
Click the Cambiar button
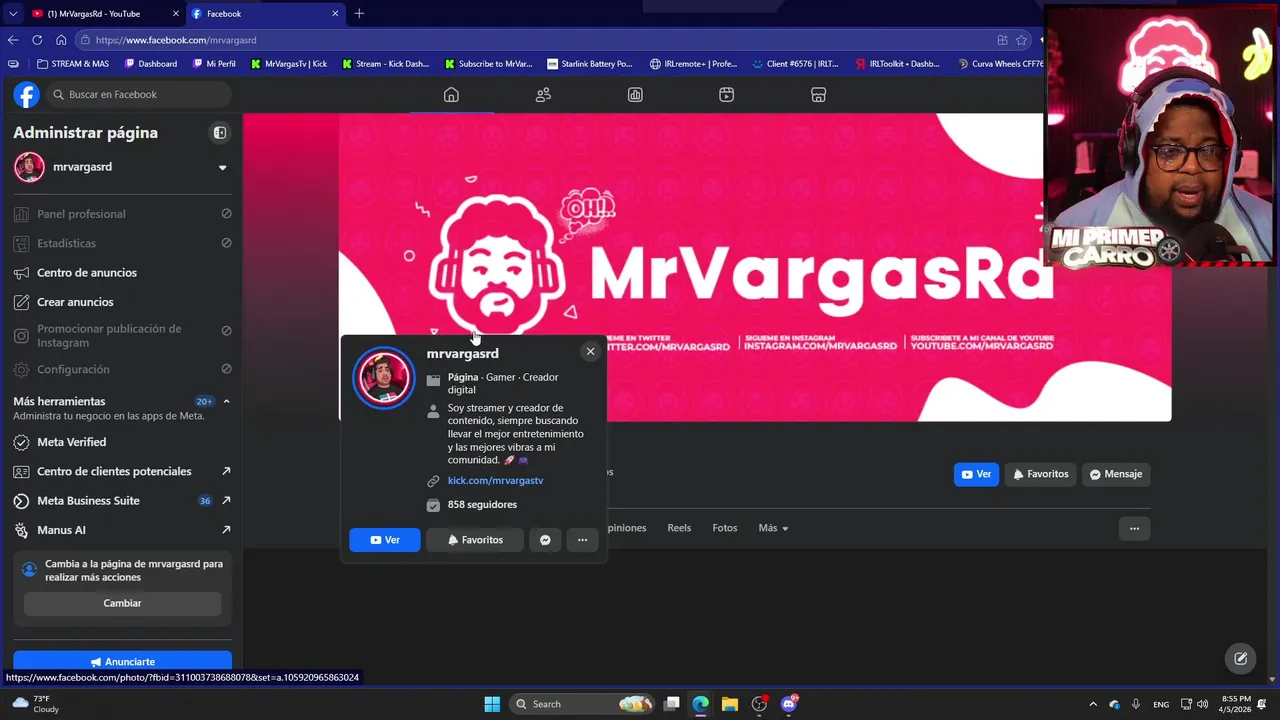(122, 603)
